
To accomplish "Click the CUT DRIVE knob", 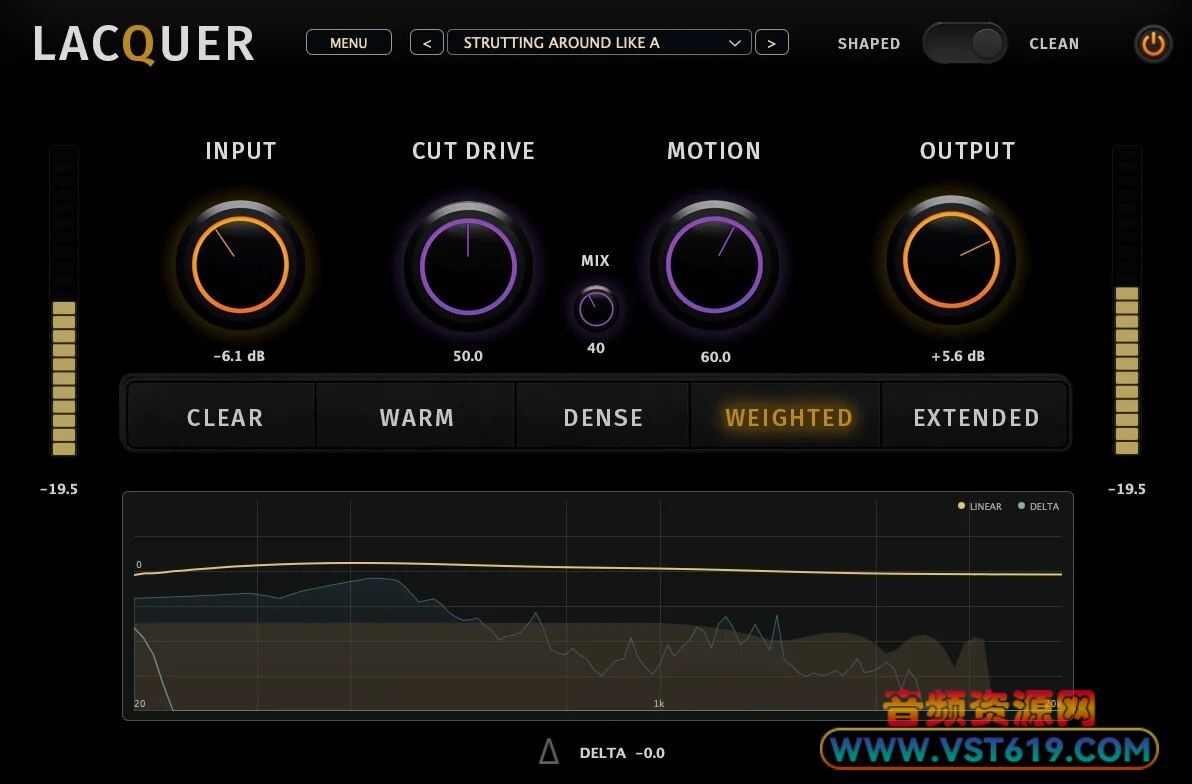I will (468, 266).
